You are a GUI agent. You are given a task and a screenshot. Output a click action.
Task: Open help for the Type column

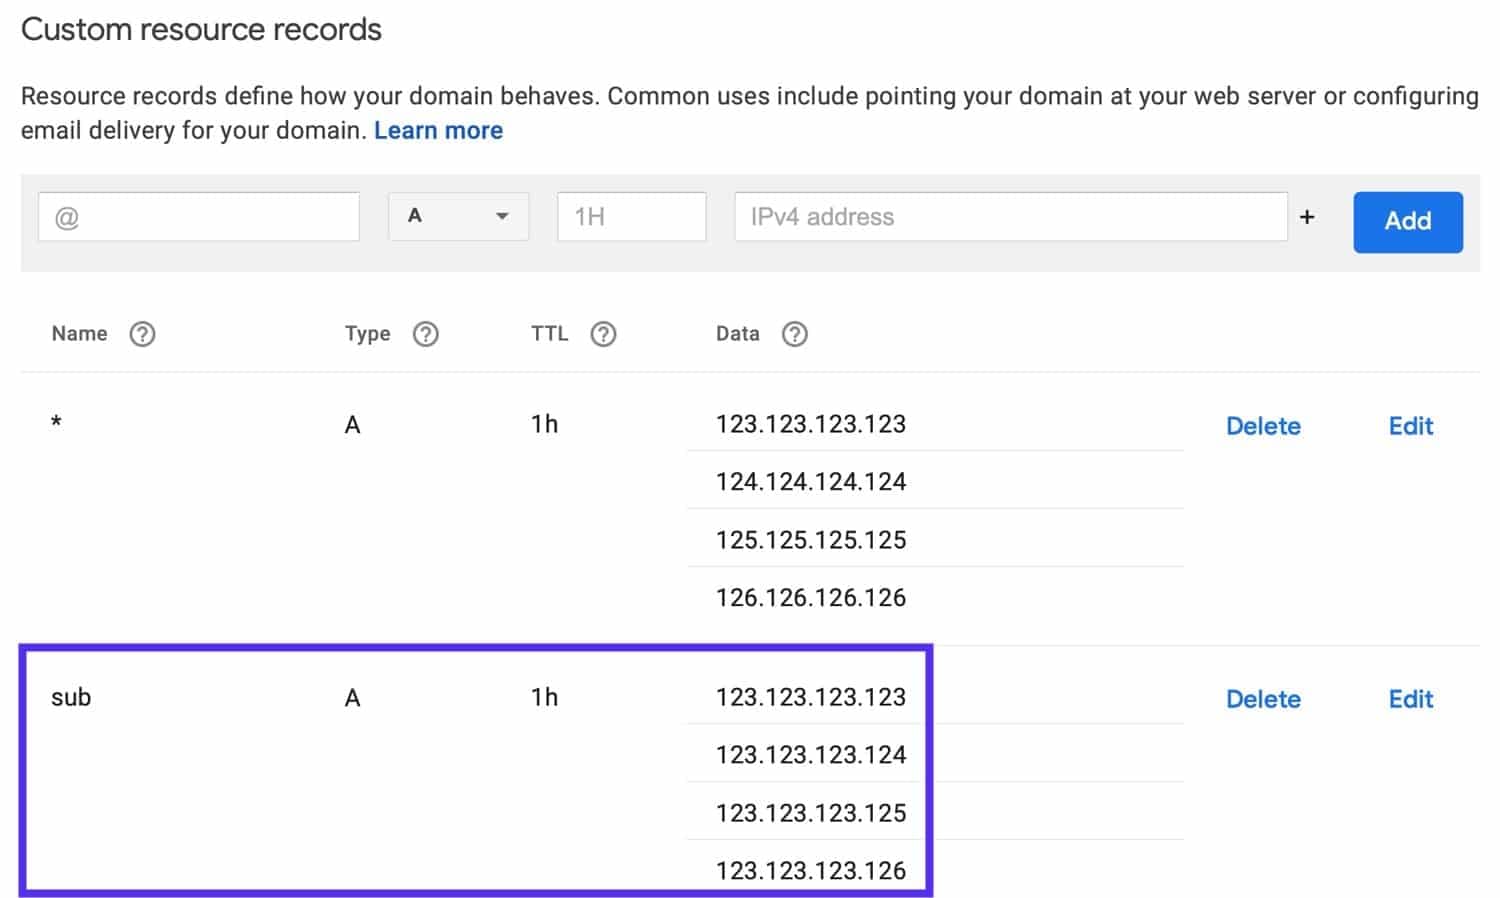(426, 334)
